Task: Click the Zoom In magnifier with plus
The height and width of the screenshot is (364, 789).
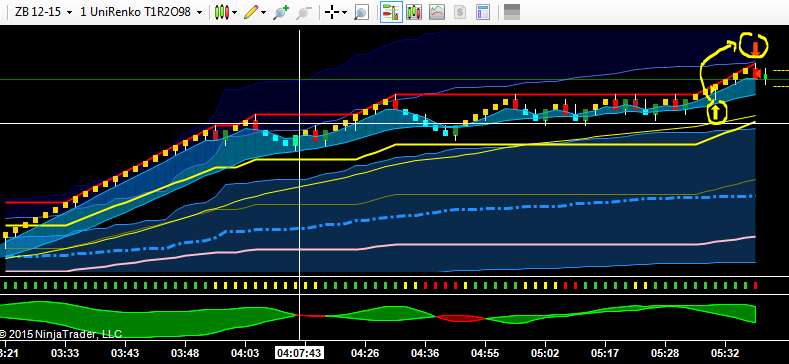Action: point(281,12)
